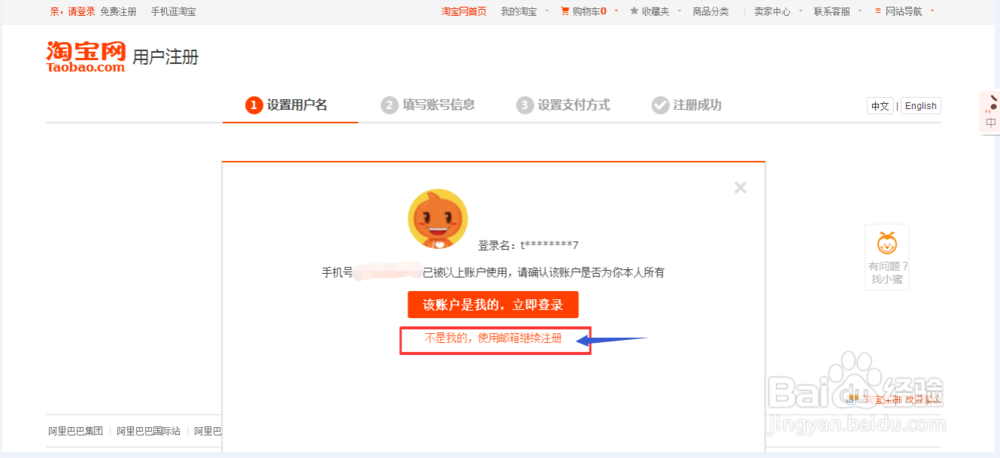Click the Taobao.com logo
This screenshot has width=1000, height=458.
[85, 57]
